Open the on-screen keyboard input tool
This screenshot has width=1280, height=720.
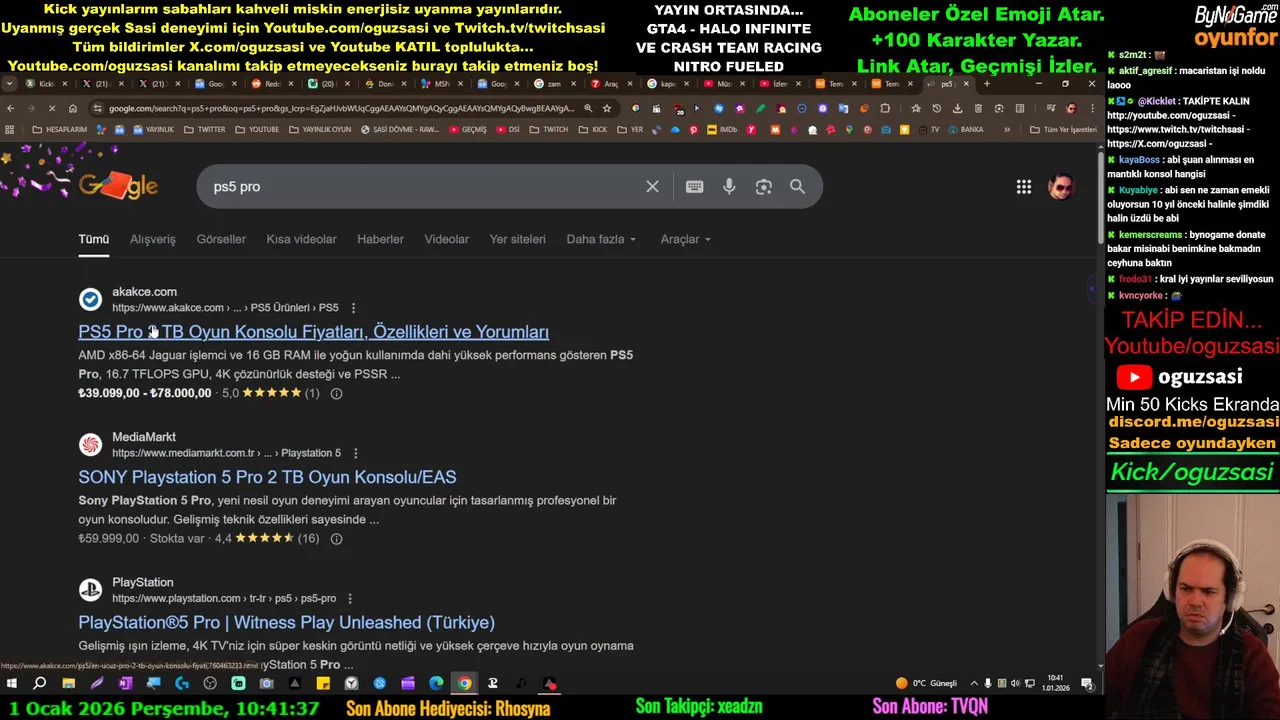[x=694, y=187]
